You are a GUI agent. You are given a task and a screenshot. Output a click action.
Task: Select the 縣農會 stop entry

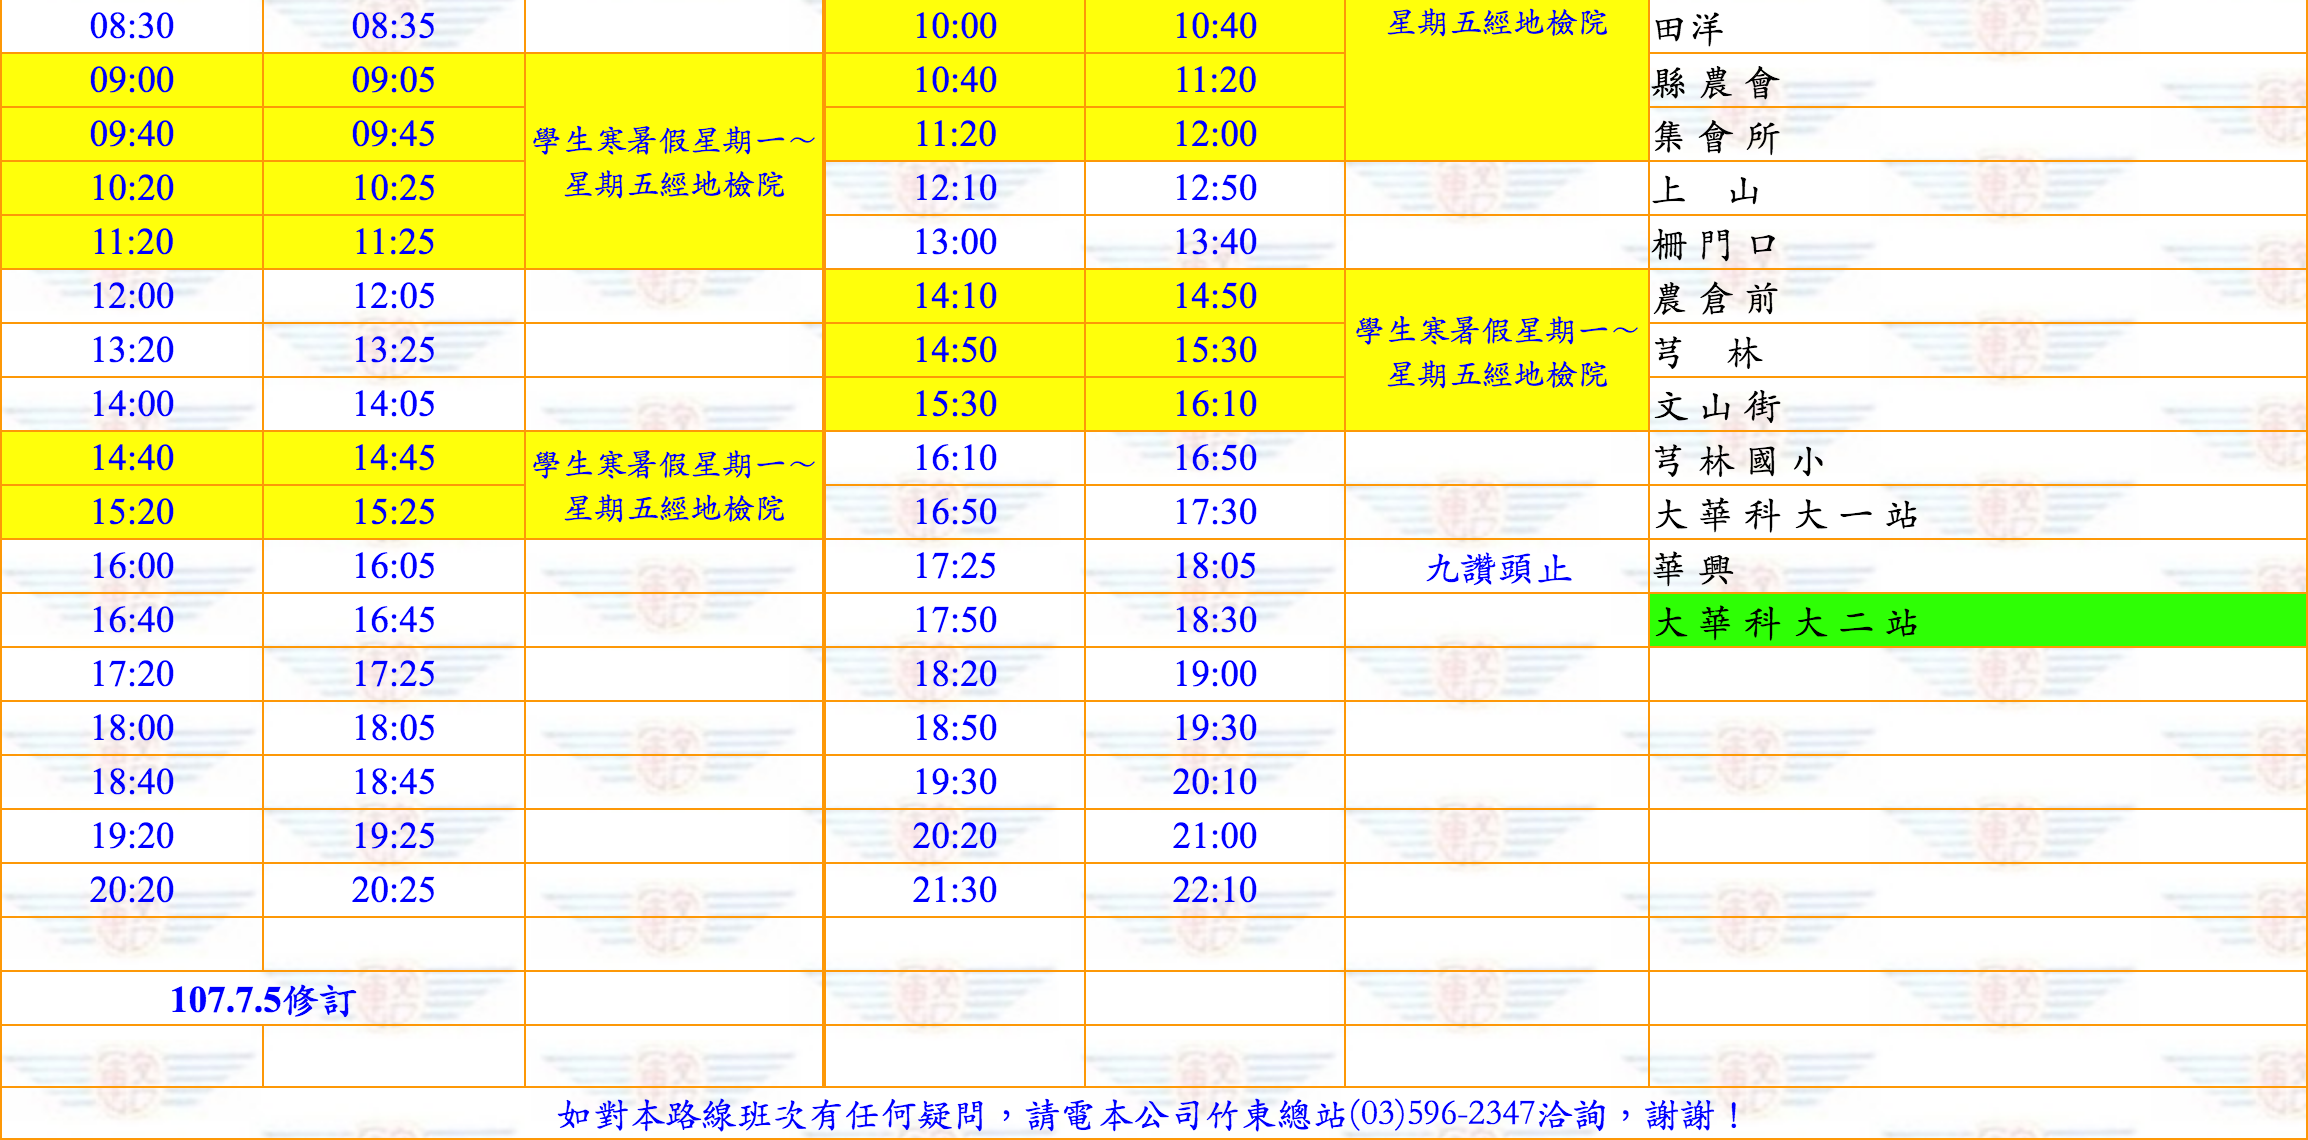[1716, 83]
